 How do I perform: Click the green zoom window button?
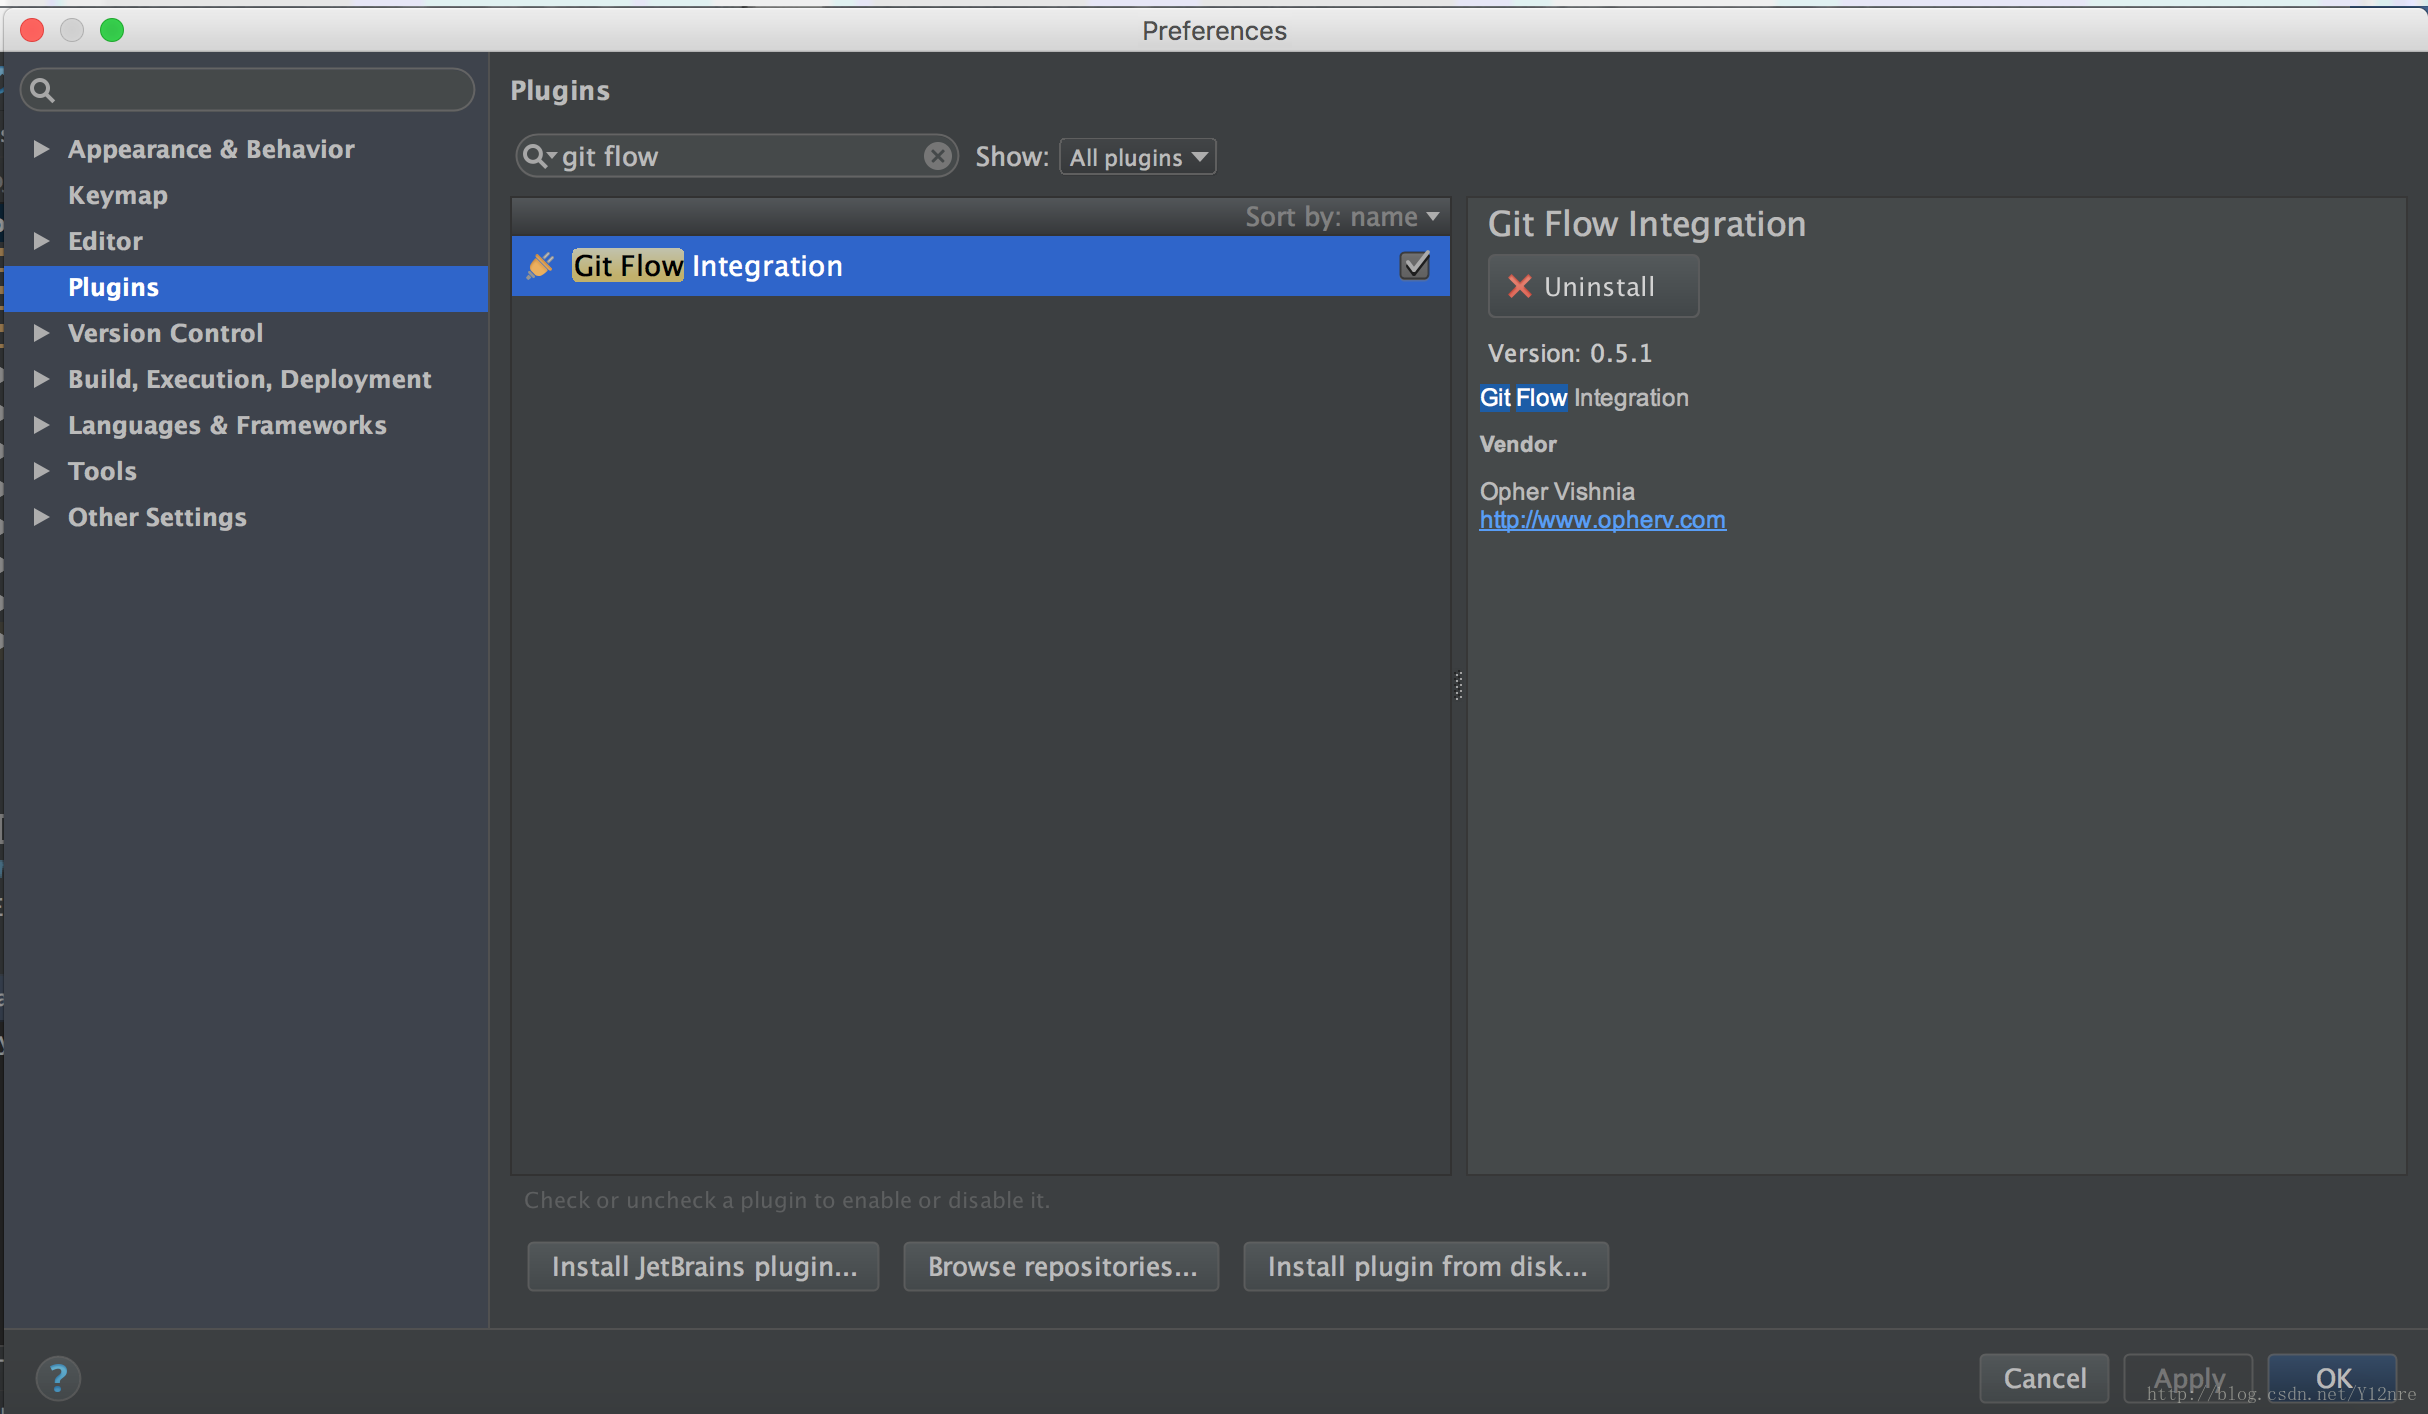[x=112, y=30]
